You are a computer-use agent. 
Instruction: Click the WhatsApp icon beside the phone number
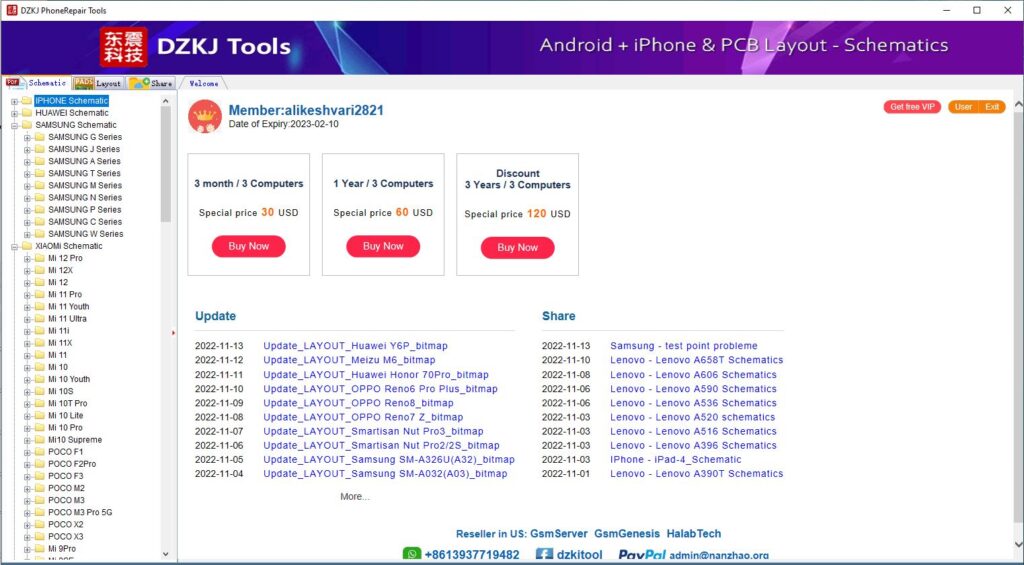click(412, 555)
